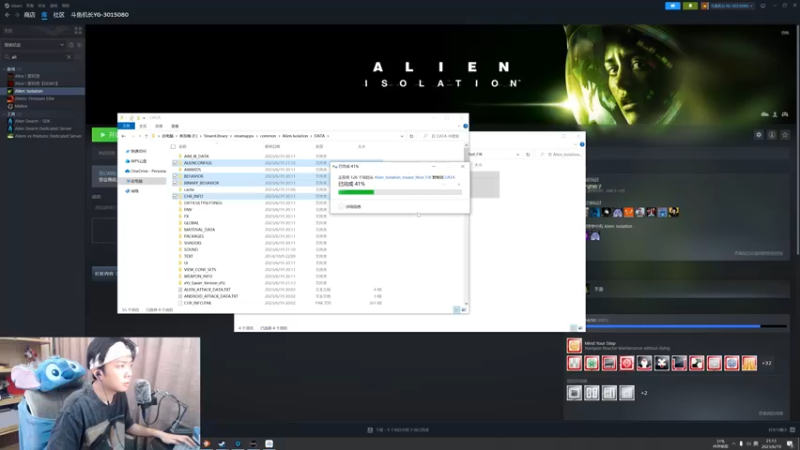Click the DATA folder search box

442,136
